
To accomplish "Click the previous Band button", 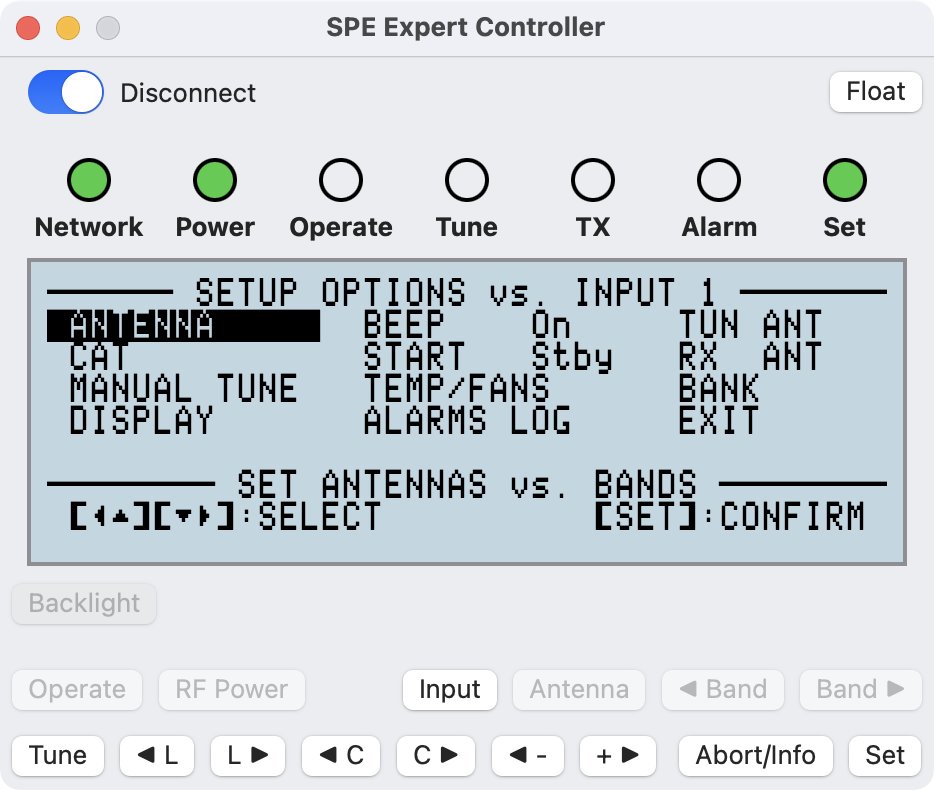I will [x=723, y=689].
